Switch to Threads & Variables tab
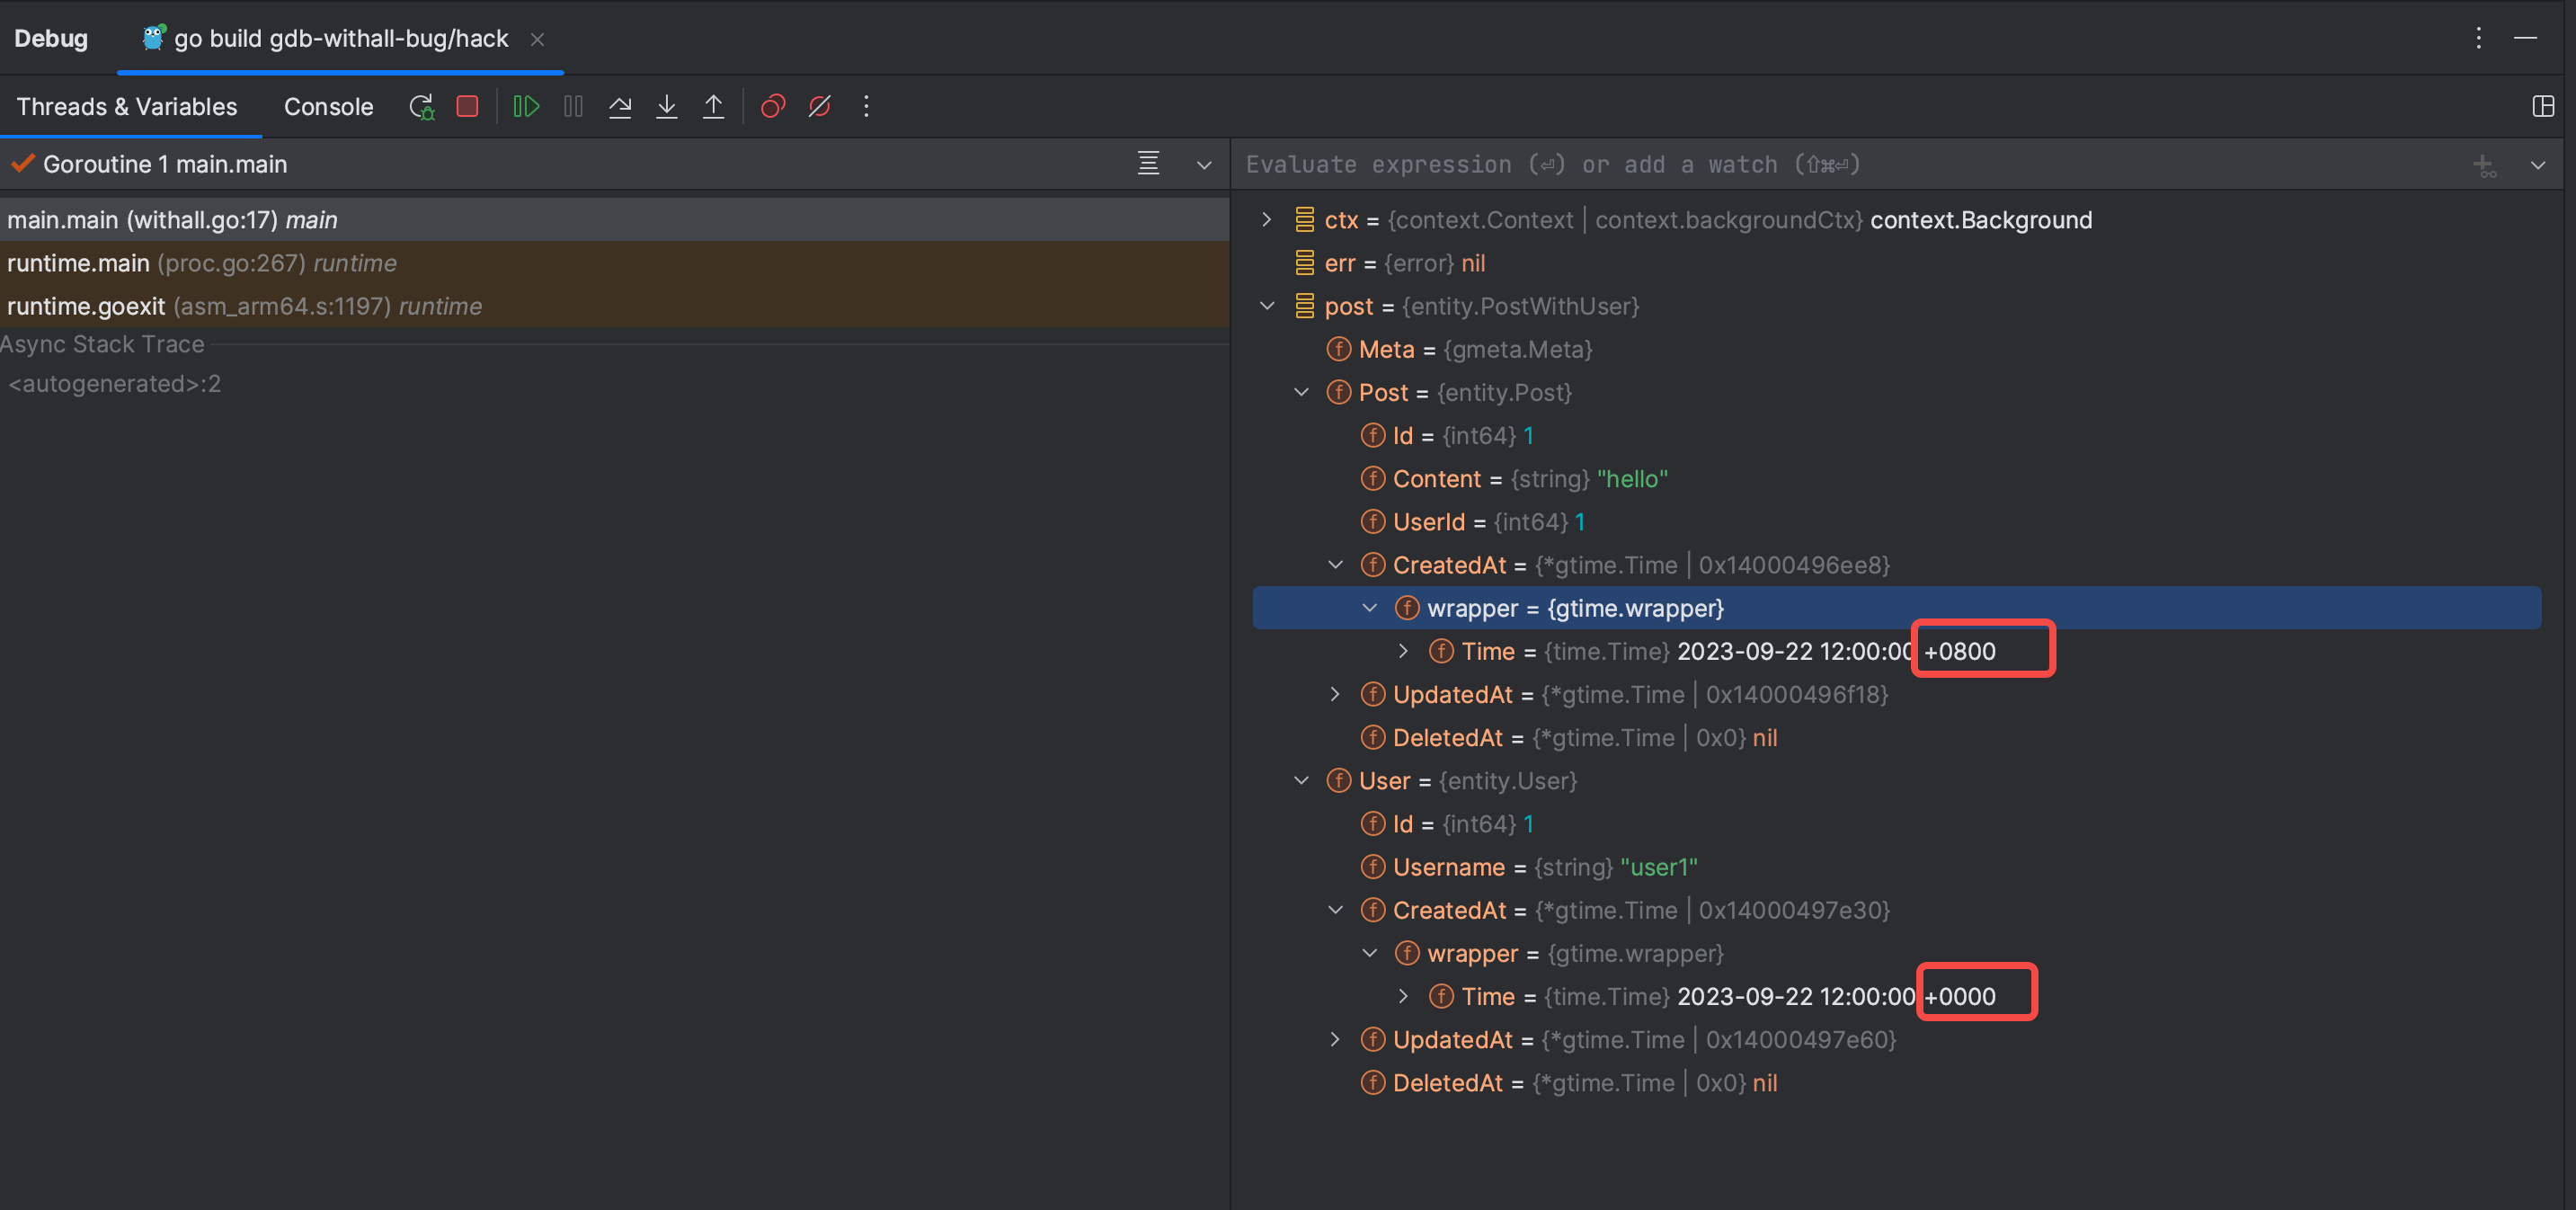Viewport: 2576px width, 1210px height. tap(127, 106)
